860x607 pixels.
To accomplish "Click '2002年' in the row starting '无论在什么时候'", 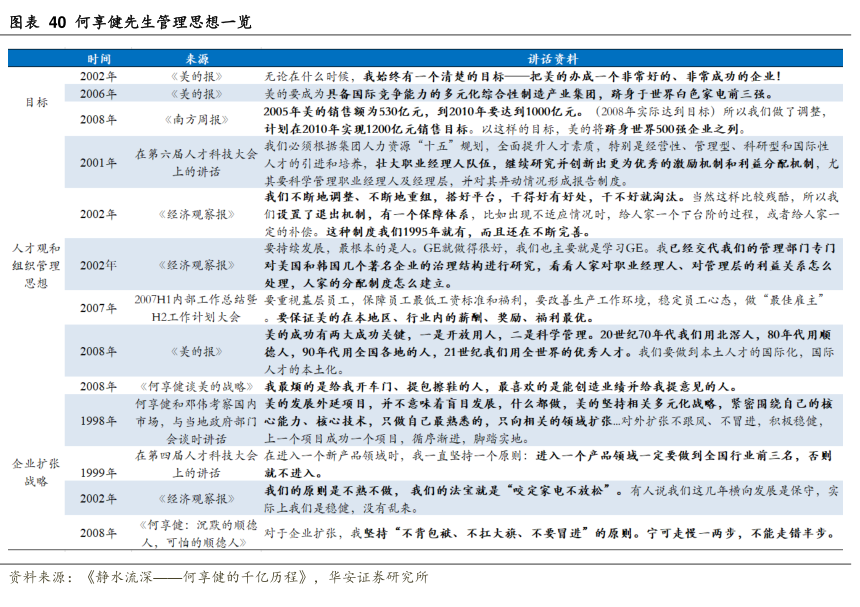I will pyautogui.click(x=99, y=76).
